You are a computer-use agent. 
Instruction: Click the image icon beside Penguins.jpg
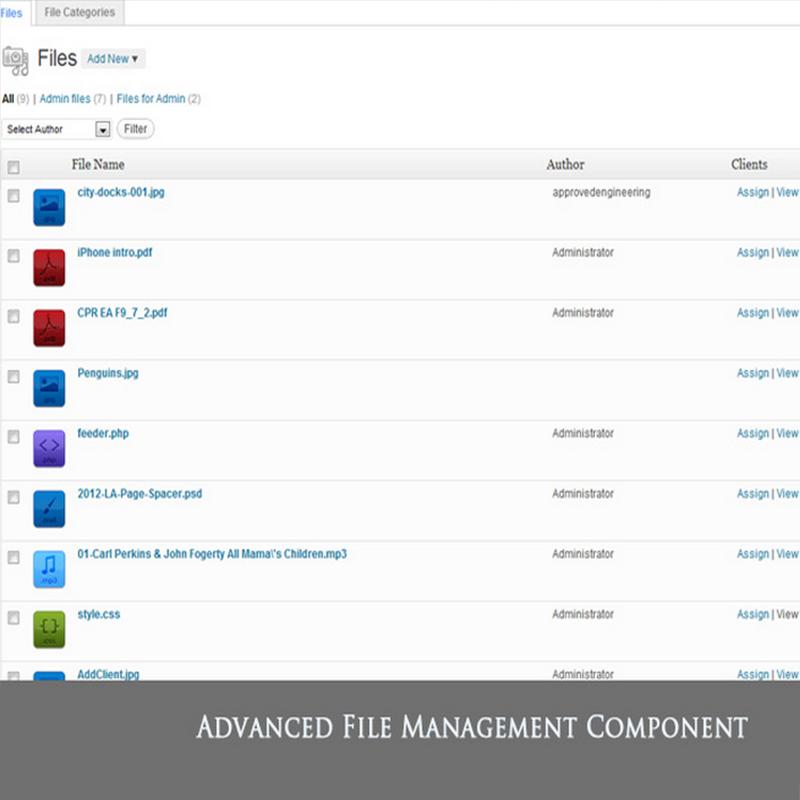[x=49, y=388]
